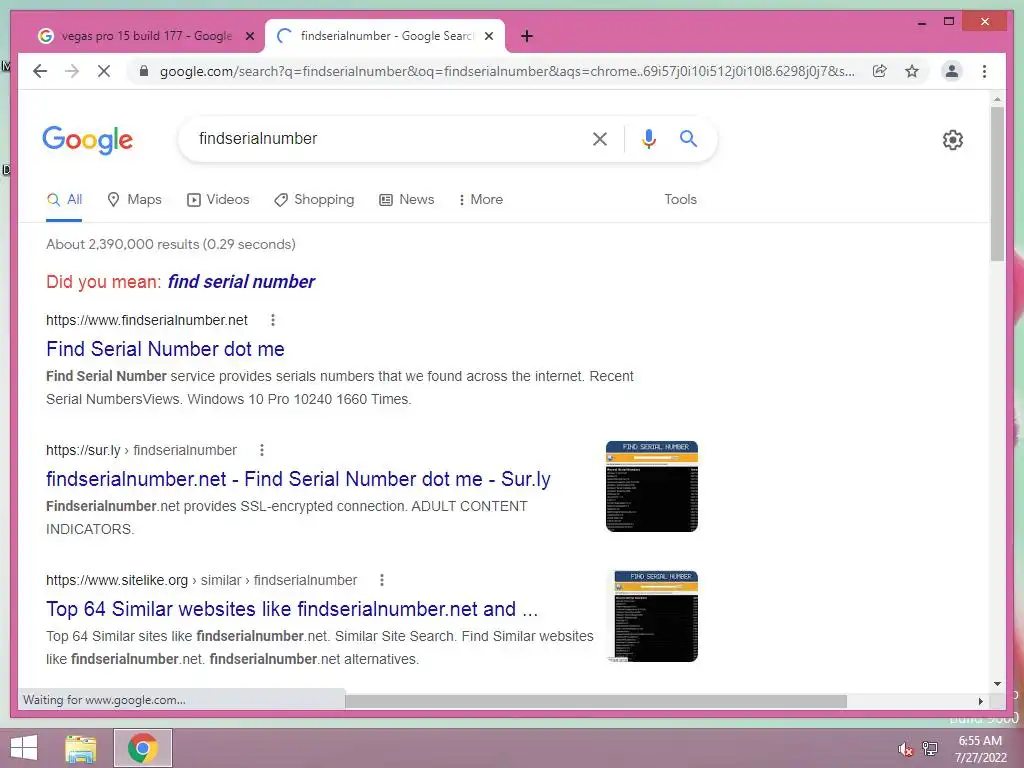
Task: Open options for findserialnumber.net result
Action: click(273, 320)
